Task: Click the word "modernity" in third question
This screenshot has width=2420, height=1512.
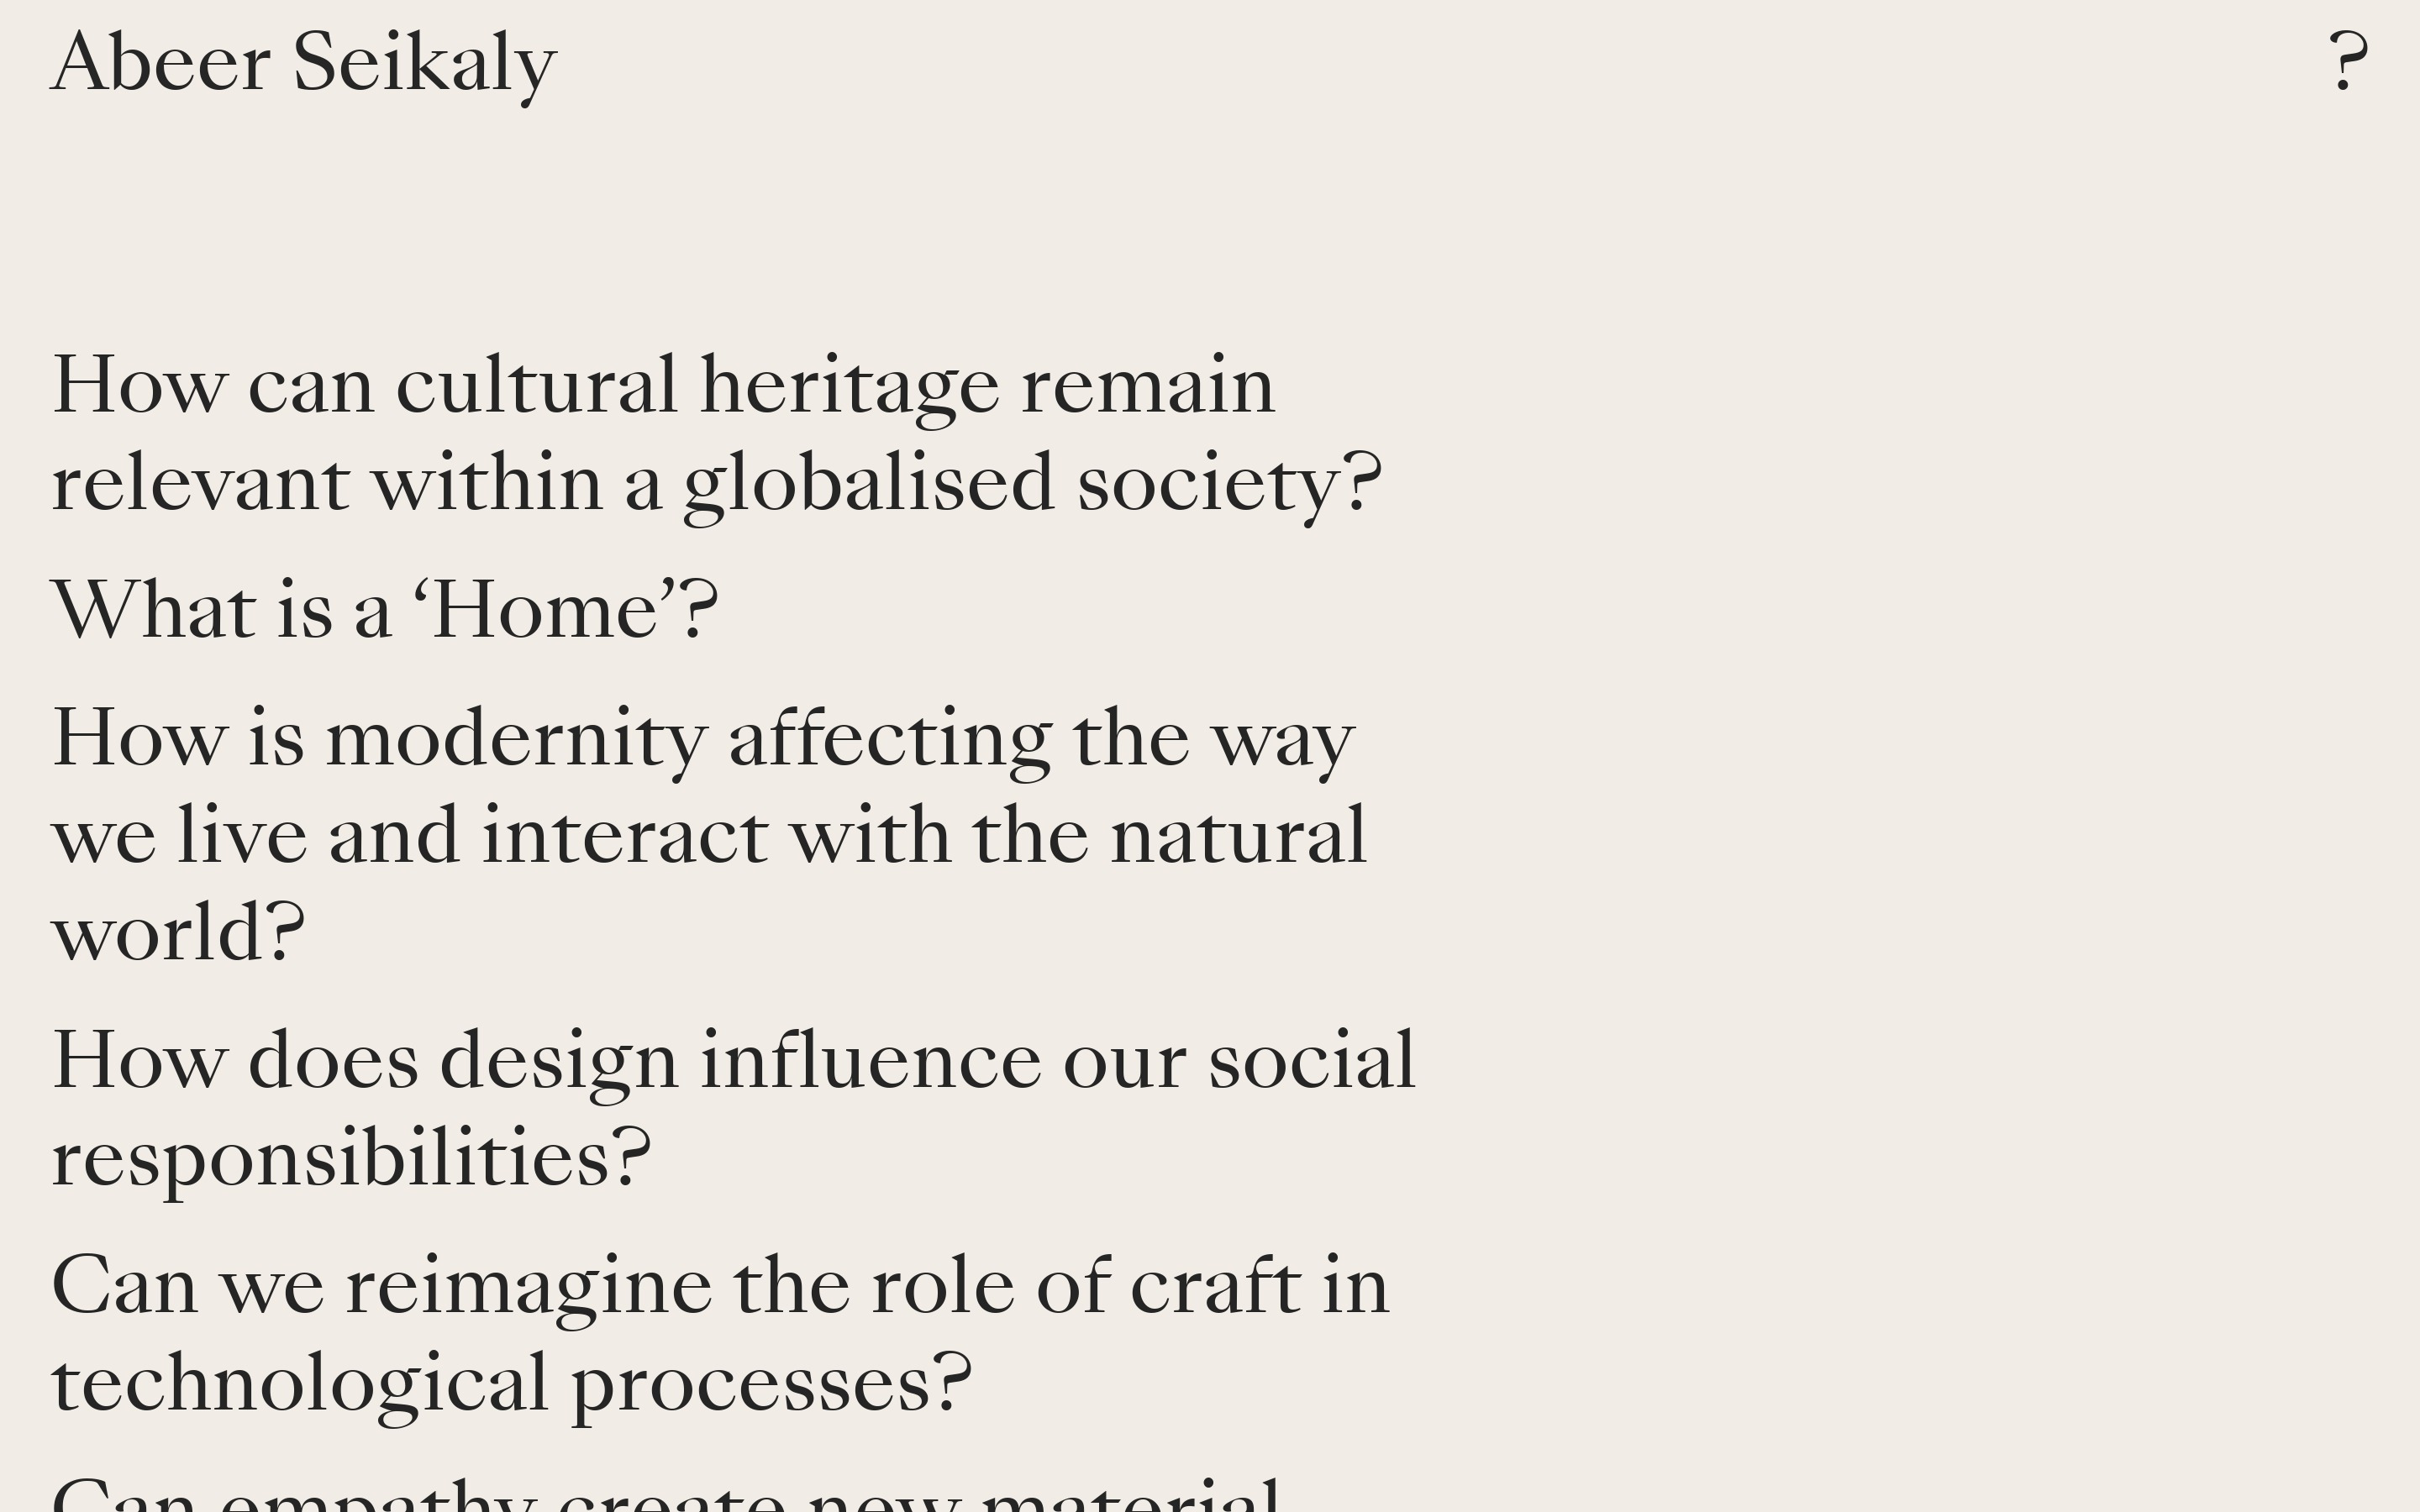Action: click(516, 739)
